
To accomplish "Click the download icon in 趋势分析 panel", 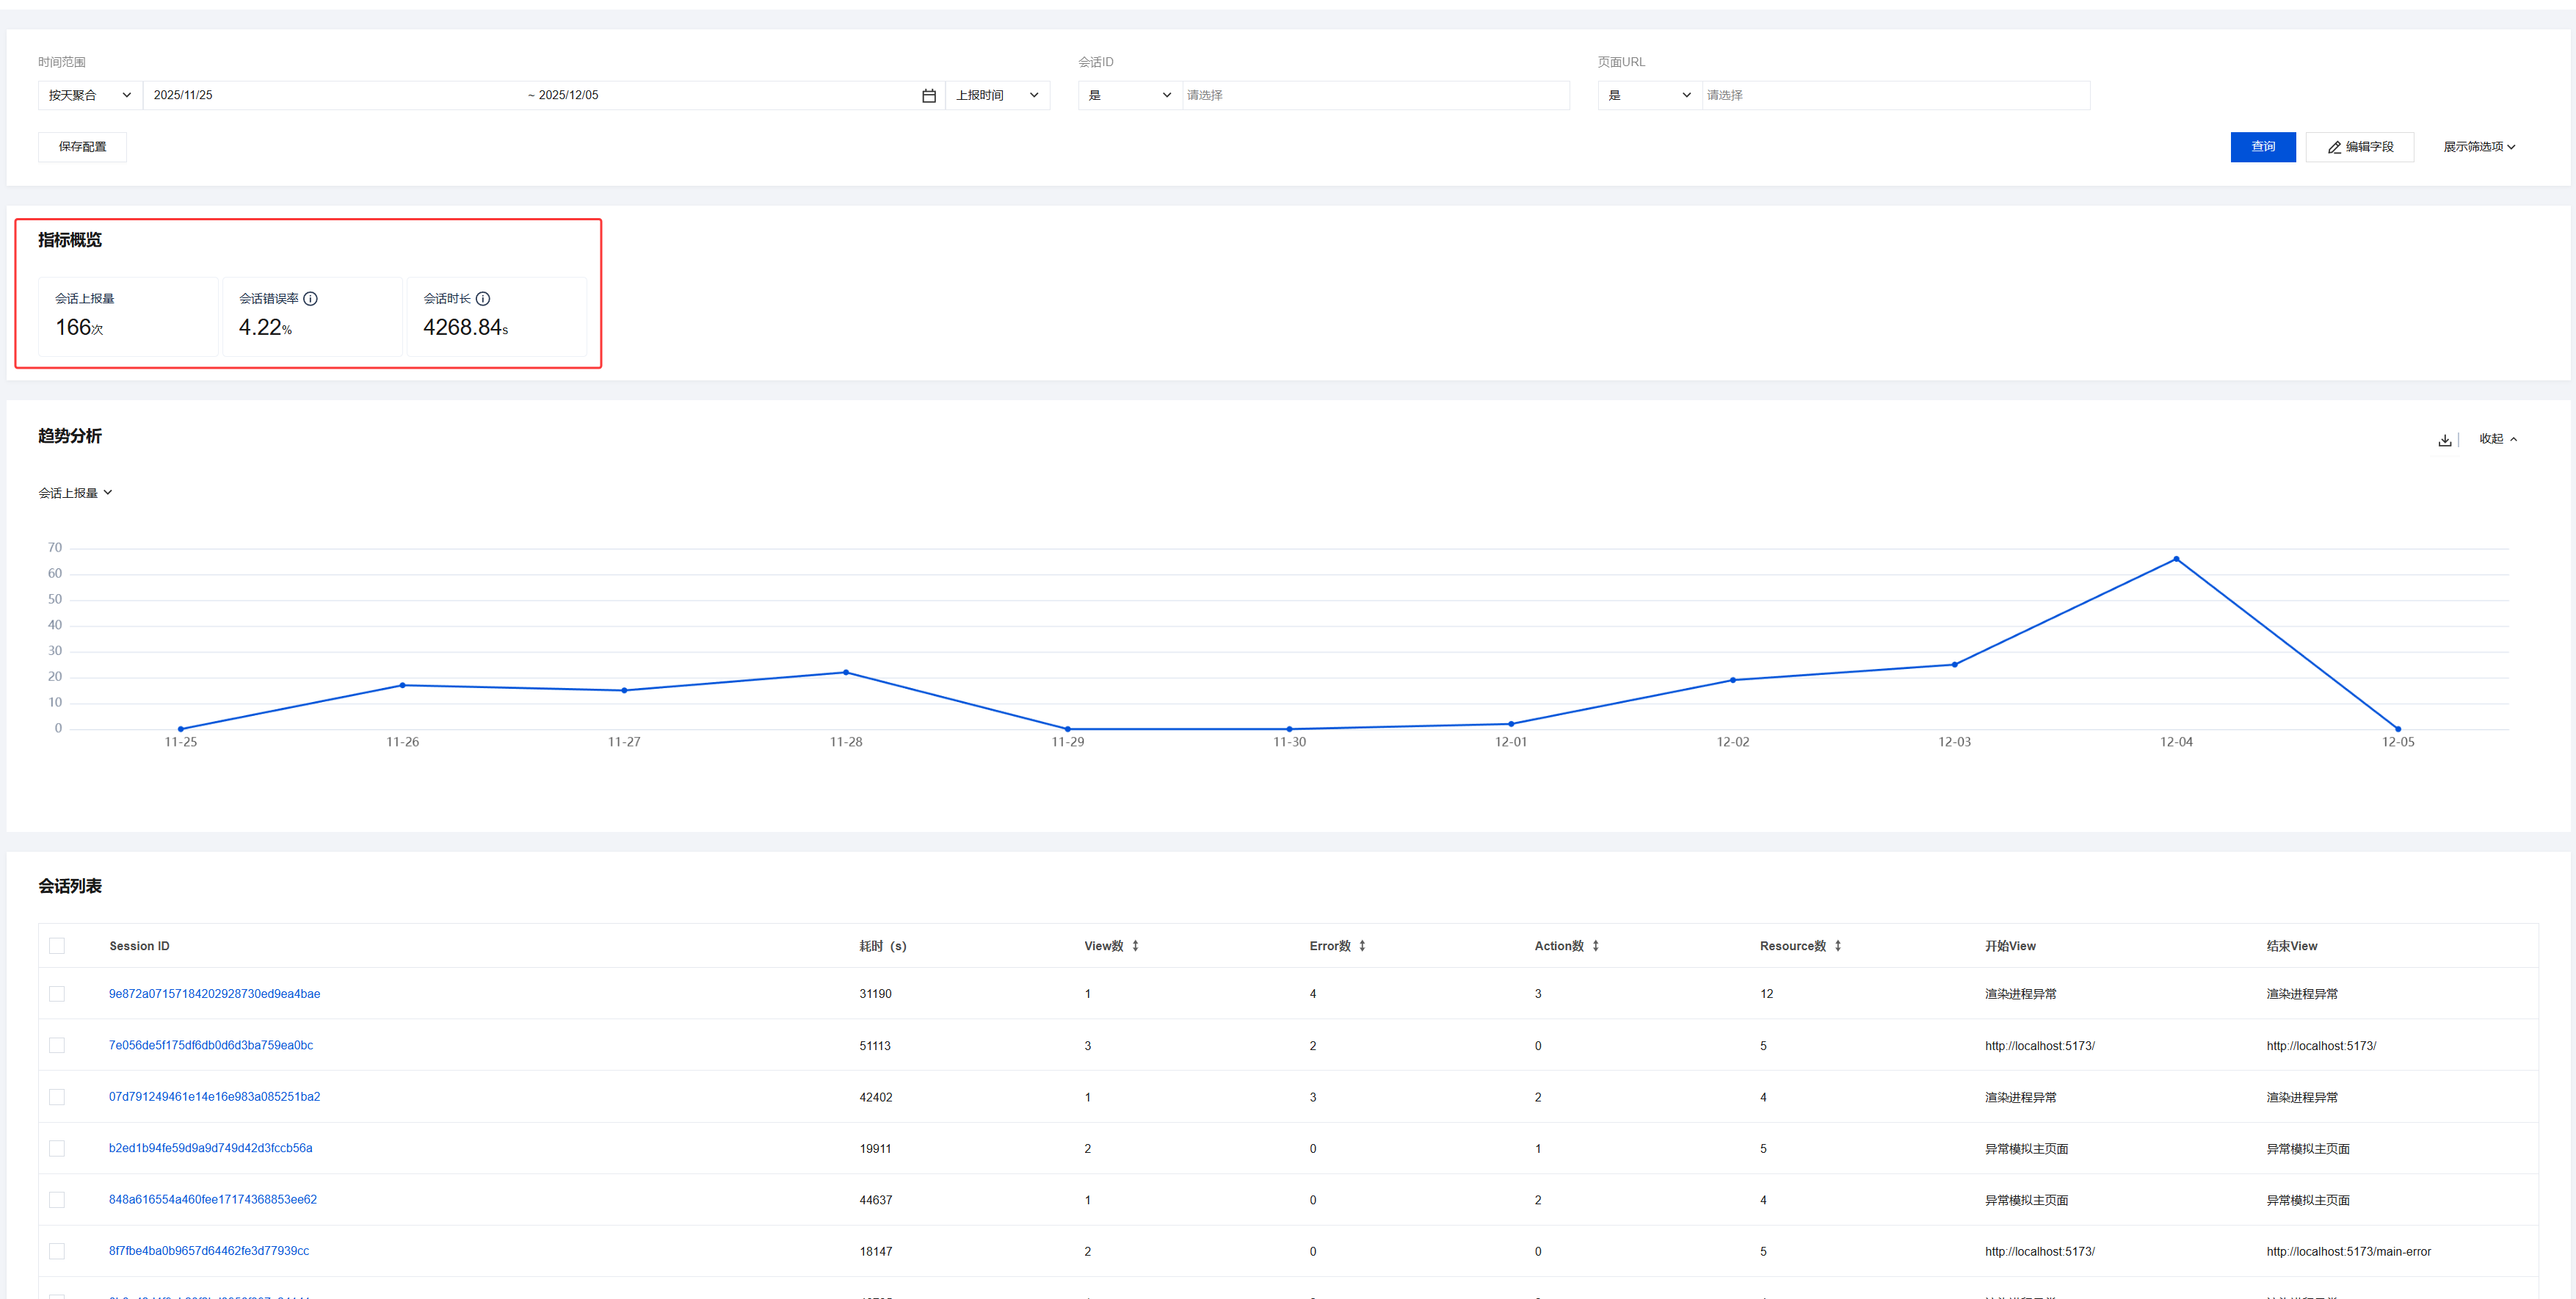I will point(2444,440).
